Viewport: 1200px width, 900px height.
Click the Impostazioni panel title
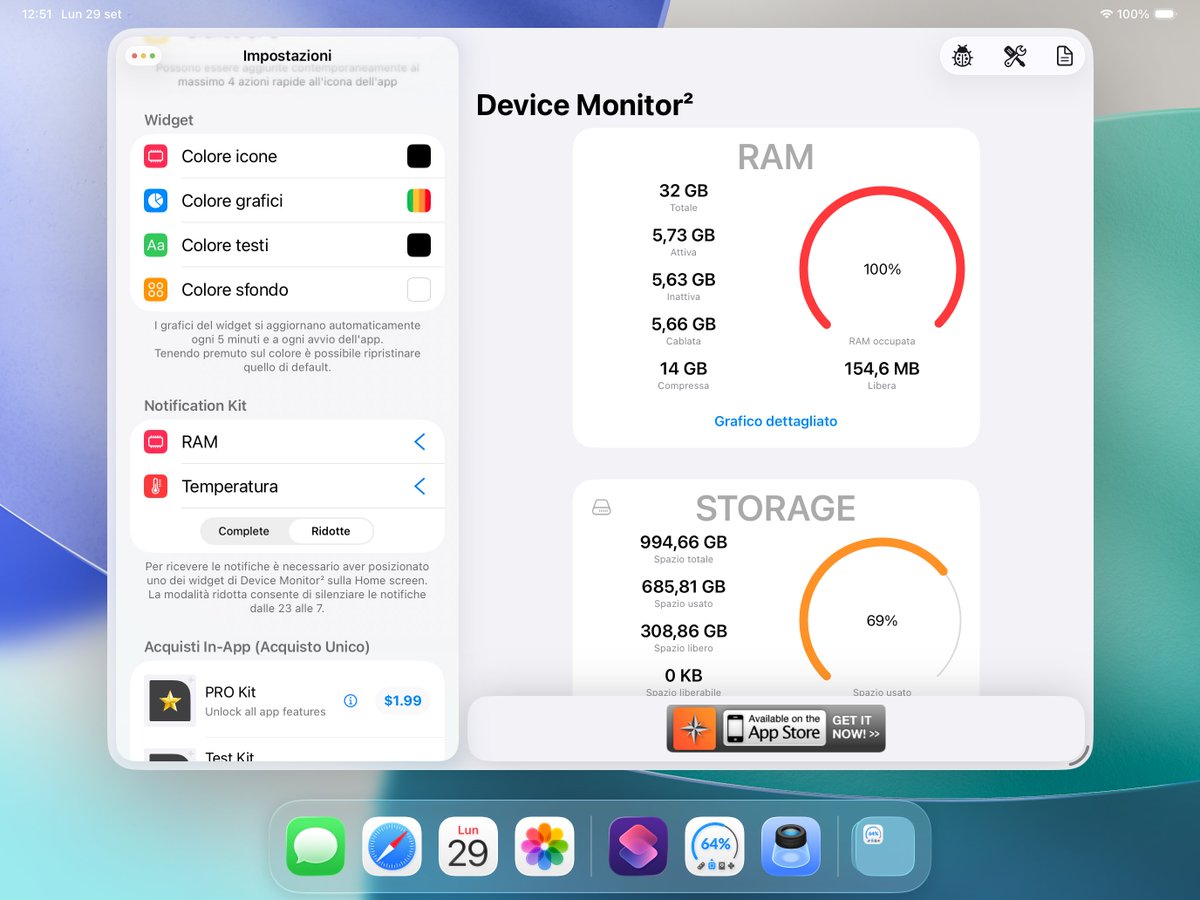click(x=287, y=56)
